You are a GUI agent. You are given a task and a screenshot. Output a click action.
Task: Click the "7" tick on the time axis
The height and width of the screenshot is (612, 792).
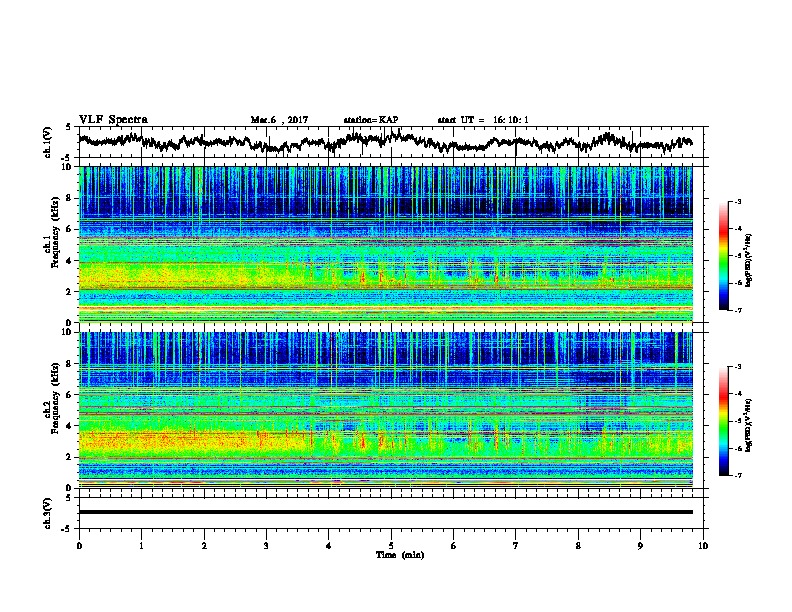click(516, 546)
